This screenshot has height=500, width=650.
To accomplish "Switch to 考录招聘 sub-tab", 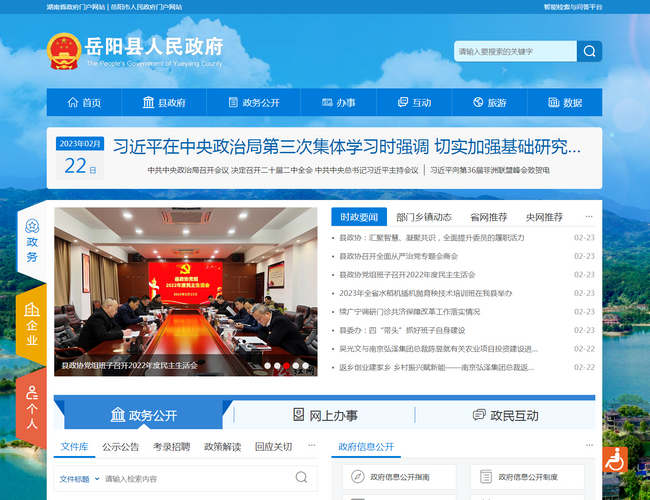I will (172, 447).
